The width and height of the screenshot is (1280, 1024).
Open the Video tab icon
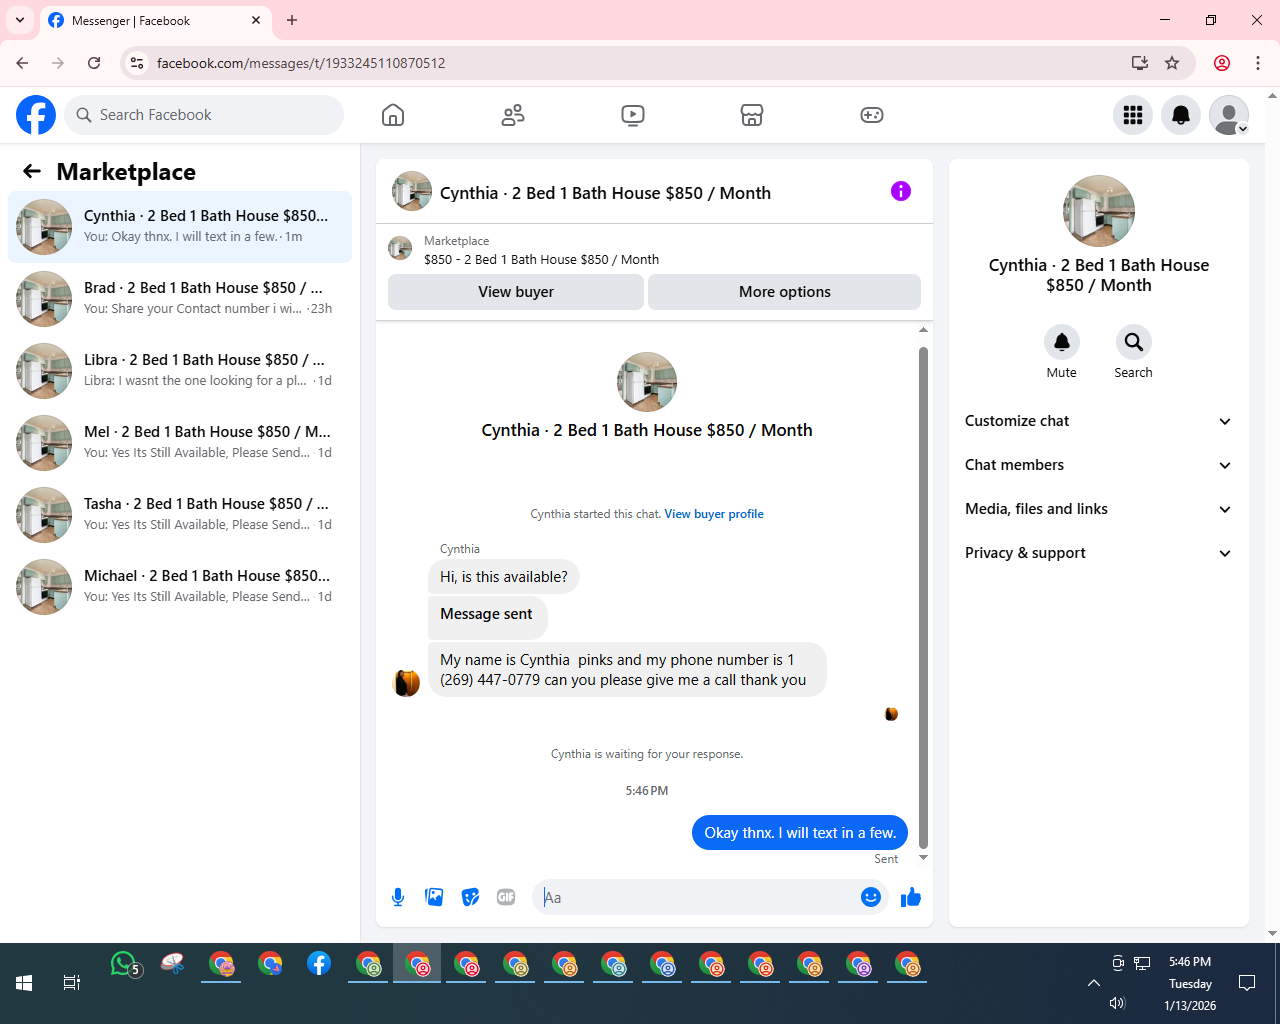point(633,115)
